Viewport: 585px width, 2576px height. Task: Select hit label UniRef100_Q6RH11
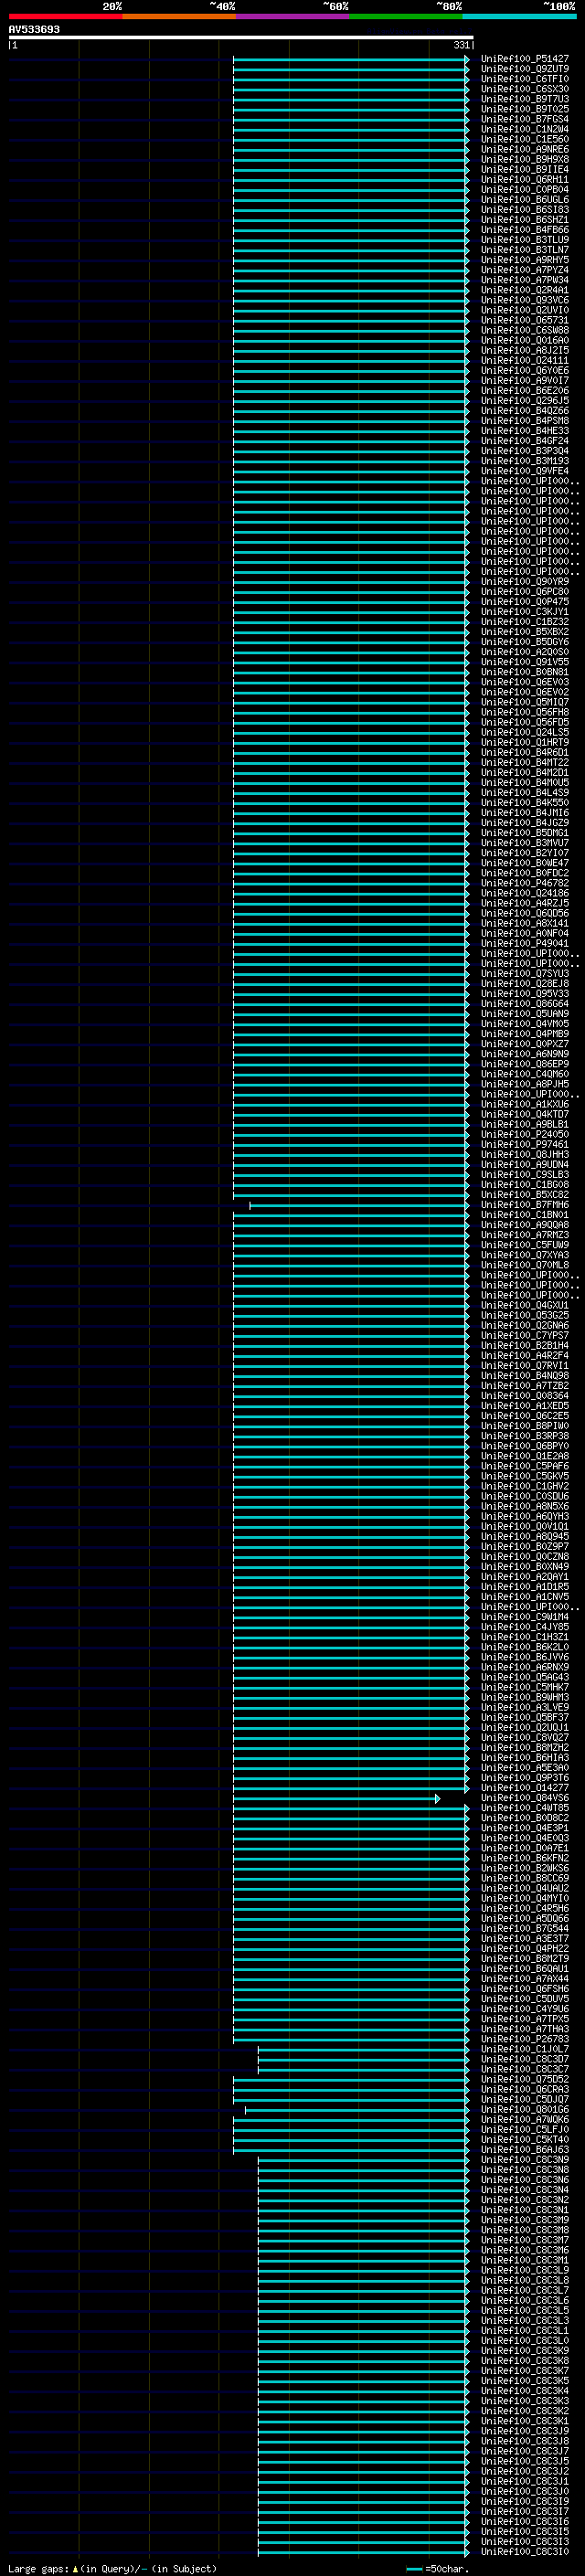tap(525, 179)
